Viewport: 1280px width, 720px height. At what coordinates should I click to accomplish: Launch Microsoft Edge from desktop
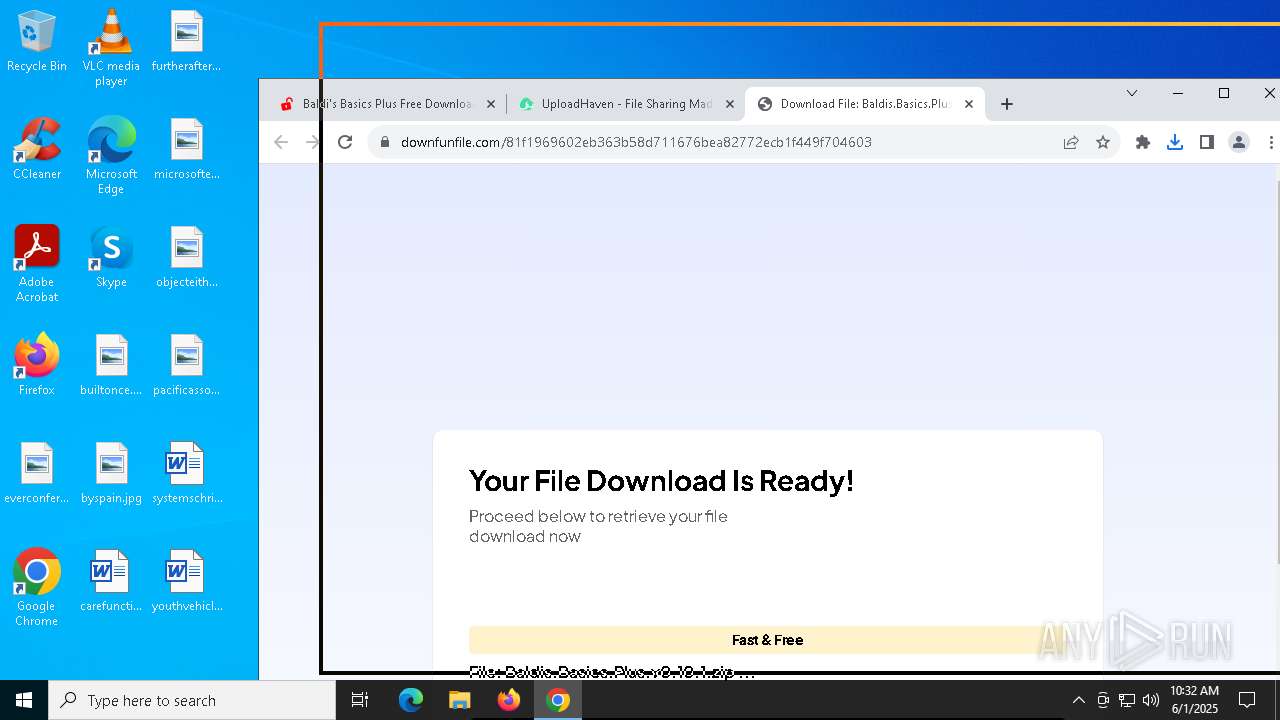click(111, 156)
